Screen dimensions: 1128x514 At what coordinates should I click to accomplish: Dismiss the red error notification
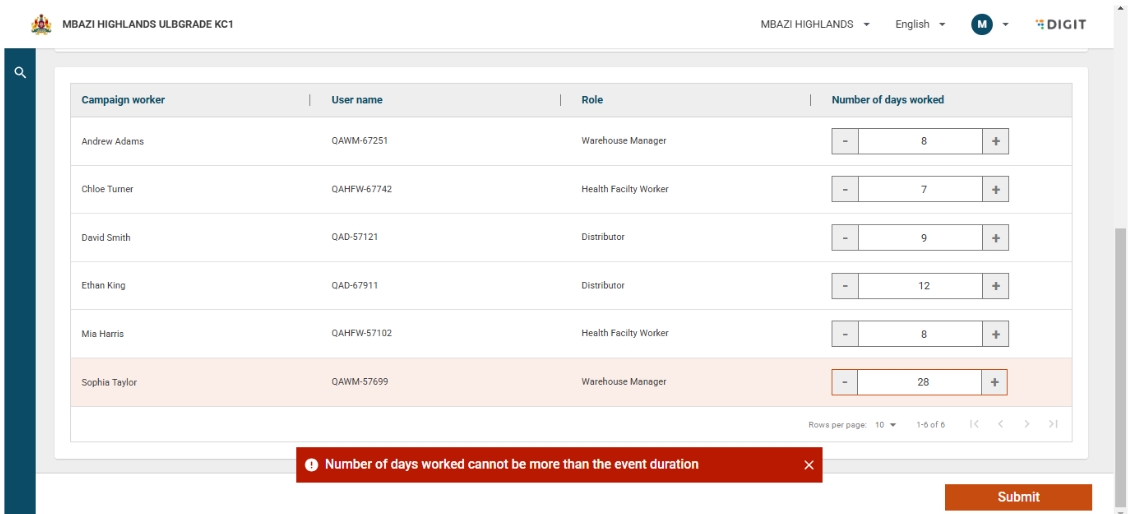click(808, 465)
